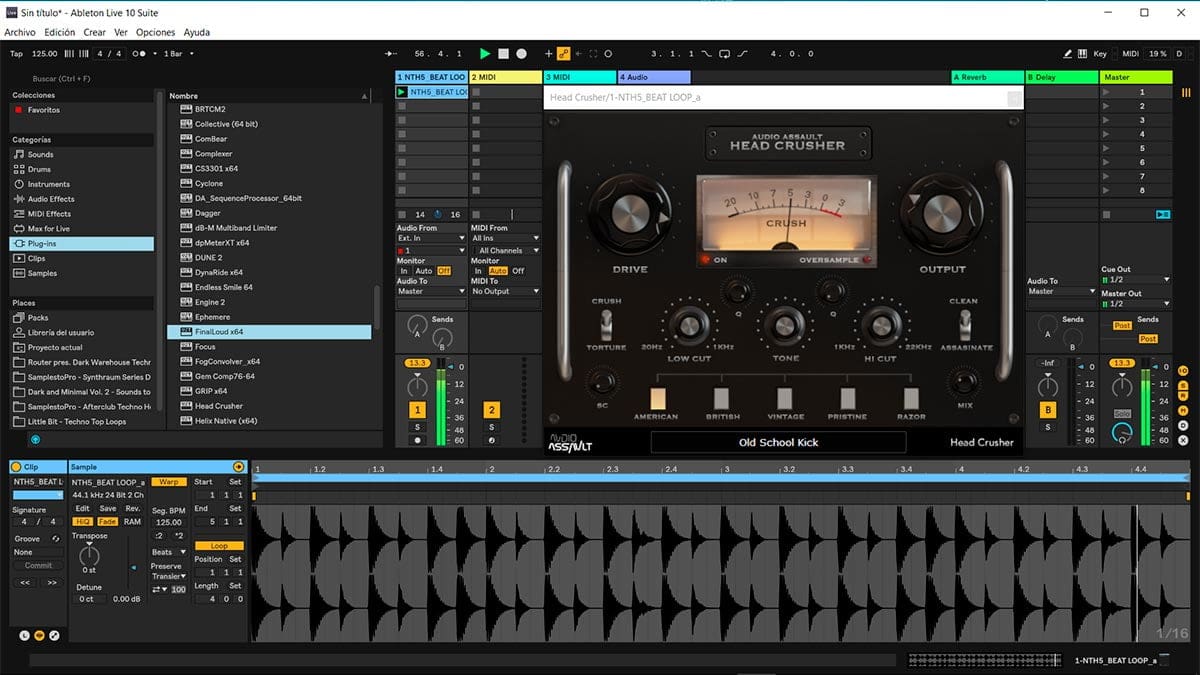
Task: Open the Audio To Master dropdown on track 1
Action: 431,291
